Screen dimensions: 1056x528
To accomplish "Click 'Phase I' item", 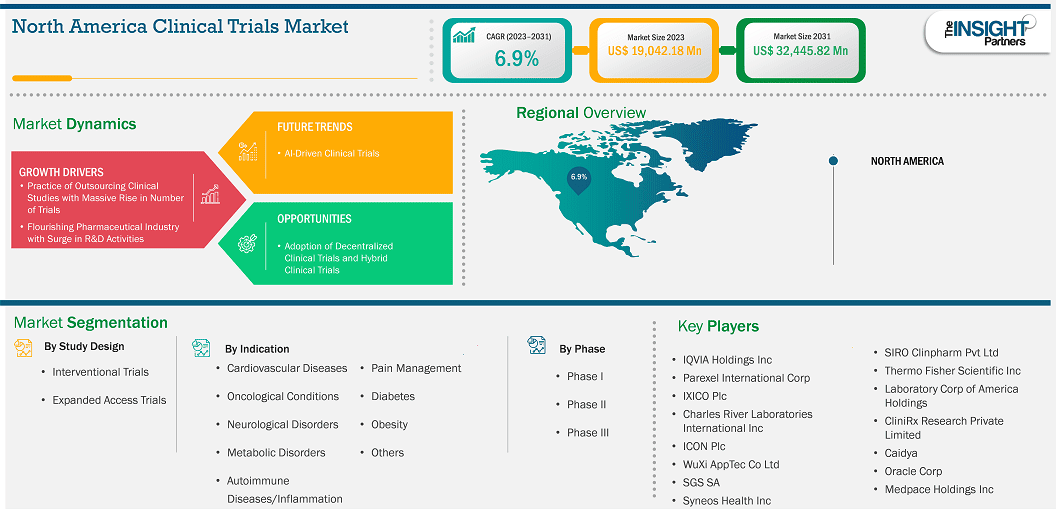I will [585, 376].
